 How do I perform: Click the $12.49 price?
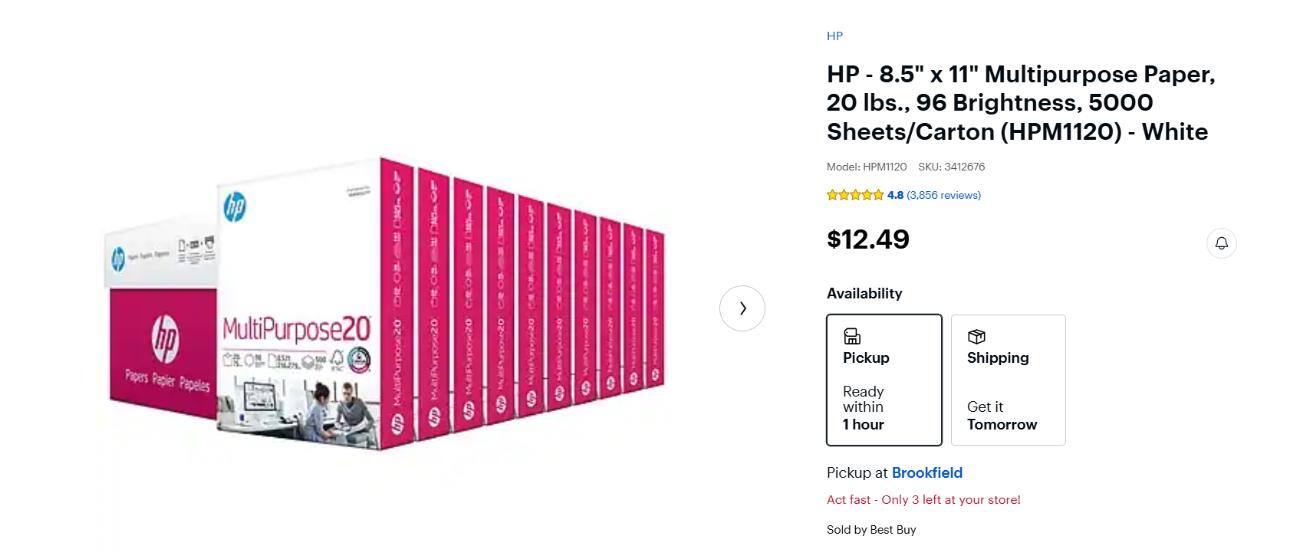click(868, 240)
